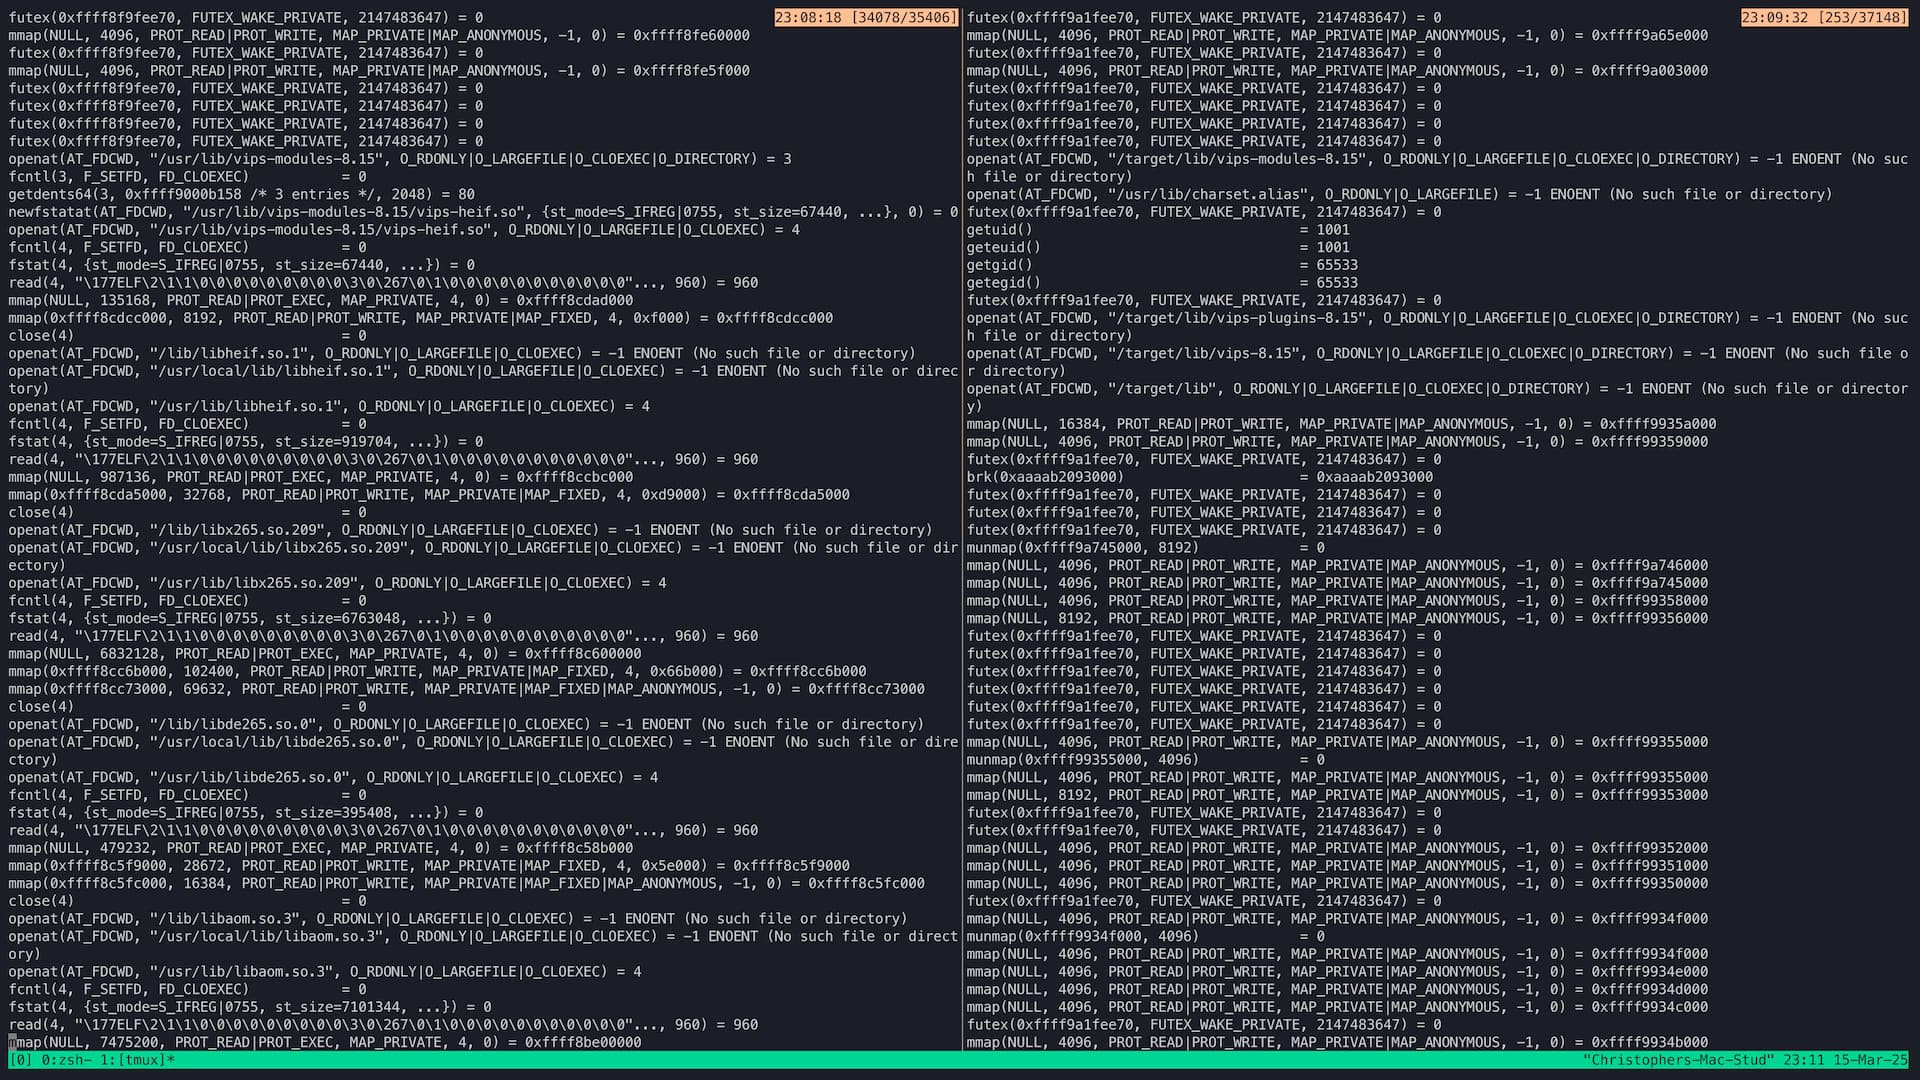Click the 15-Mar-25 date in status bar
Viewport: 1920px width, 1080px height.
tap(1873, 1060)
